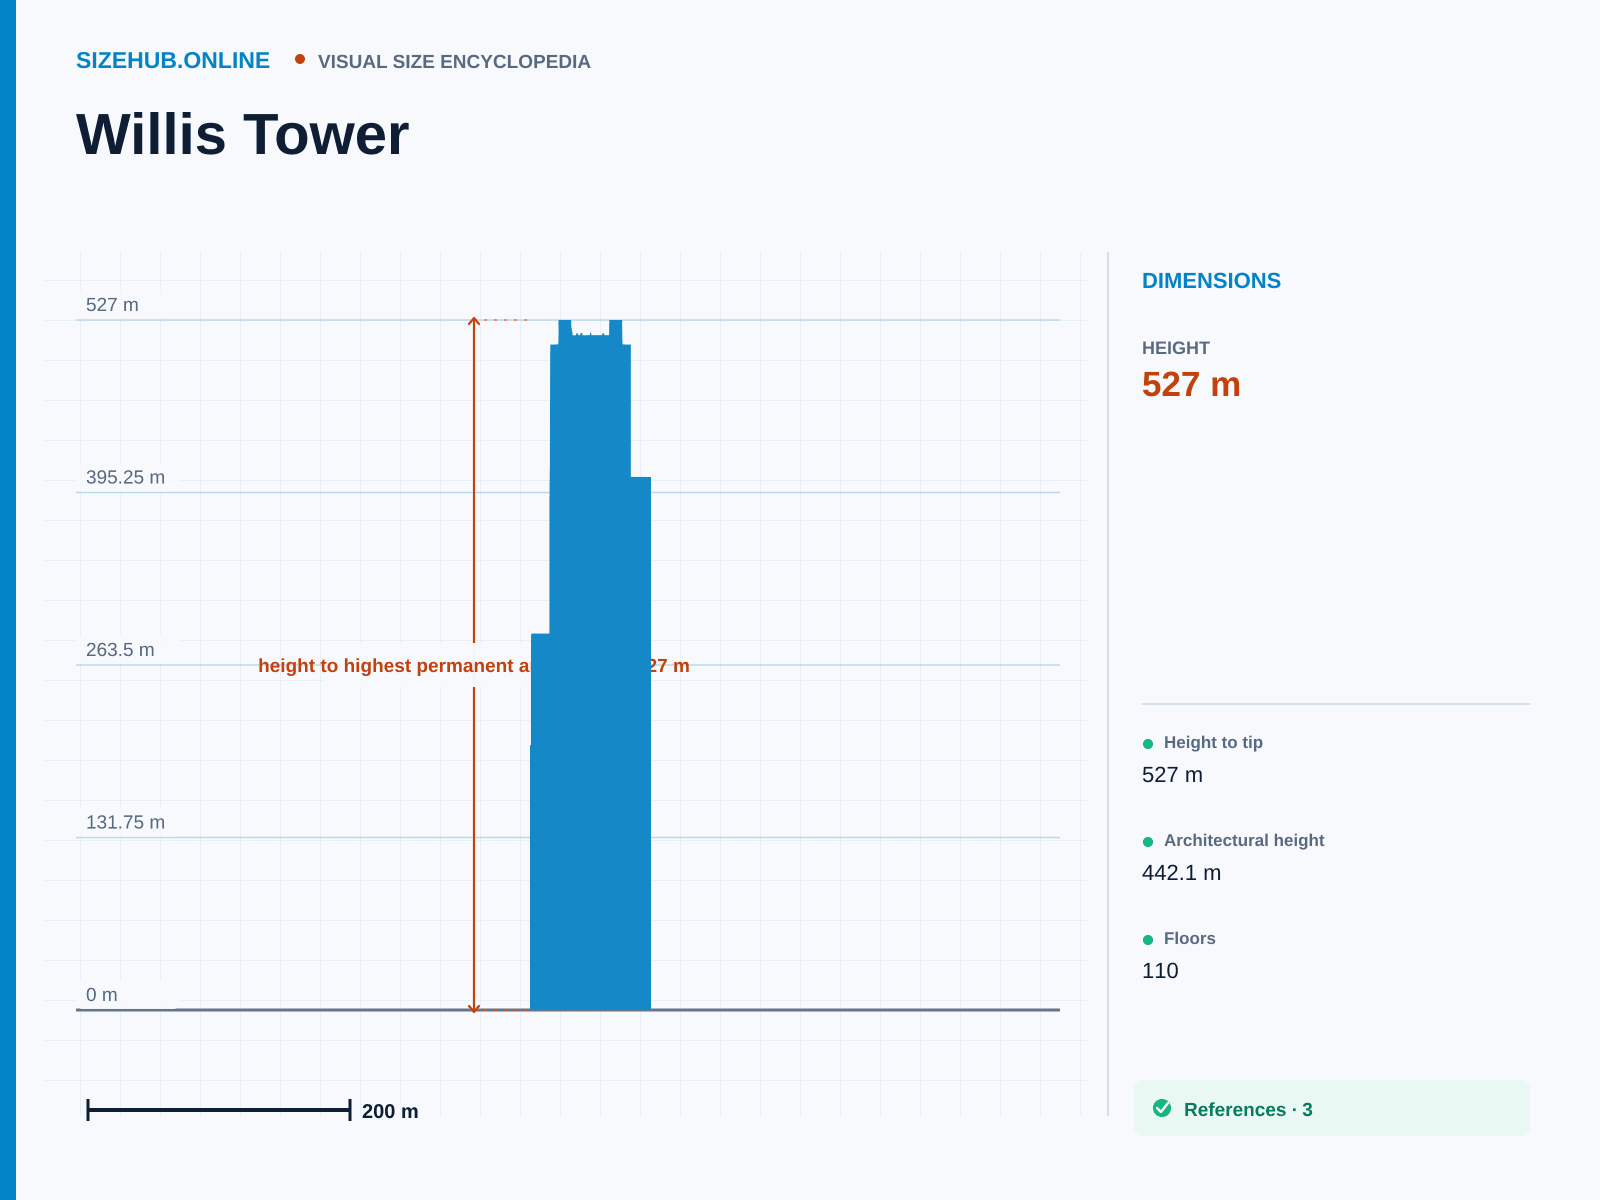Click the 527 m axis gridline label

click(x=112, y=305)
